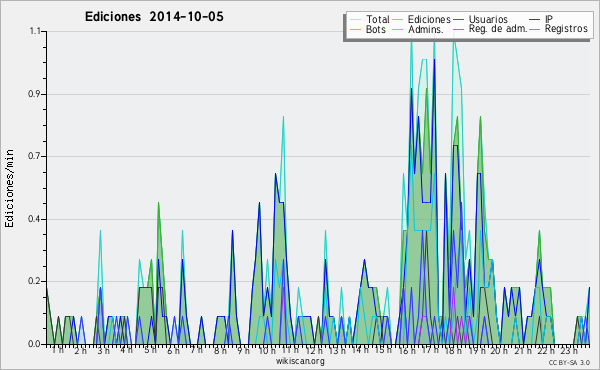The image size is (600, 370).
Task: Click the 5 h tick on time axis
Action: coord(150,350)
